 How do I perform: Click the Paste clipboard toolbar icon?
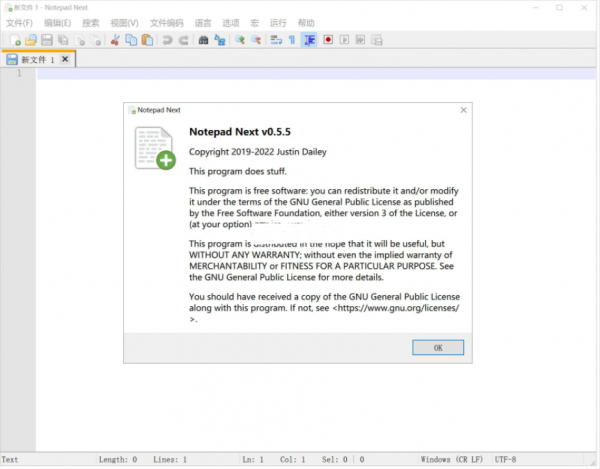coord(147,40)
